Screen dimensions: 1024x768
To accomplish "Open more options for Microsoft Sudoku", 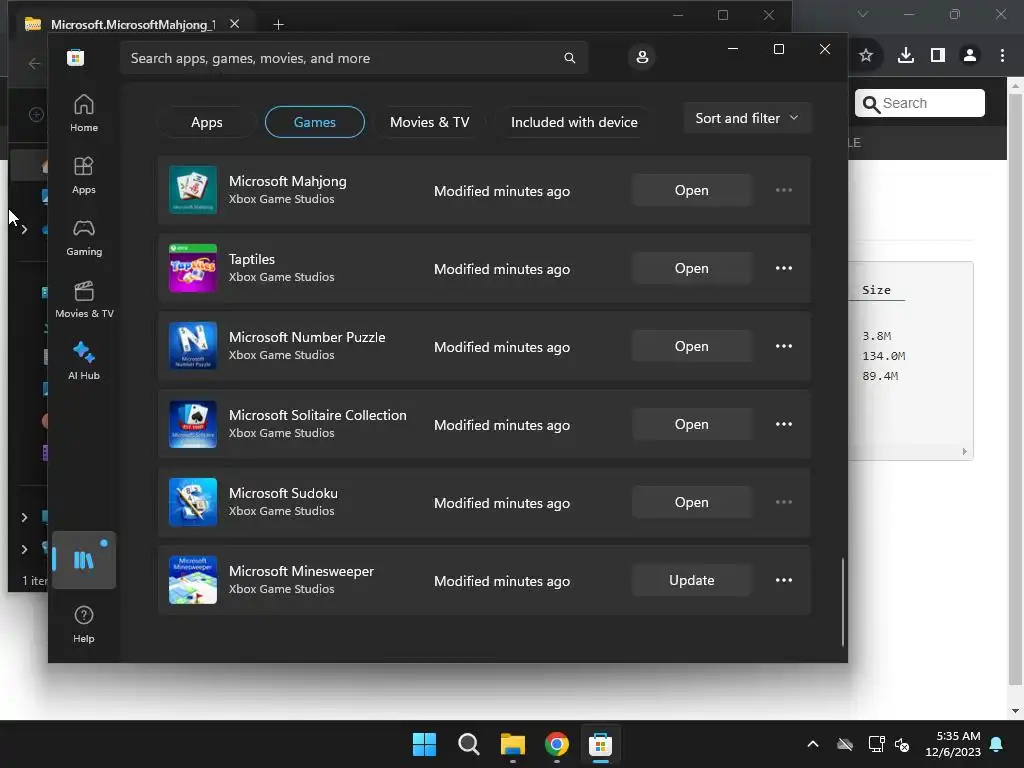I will tap(784, 502).
